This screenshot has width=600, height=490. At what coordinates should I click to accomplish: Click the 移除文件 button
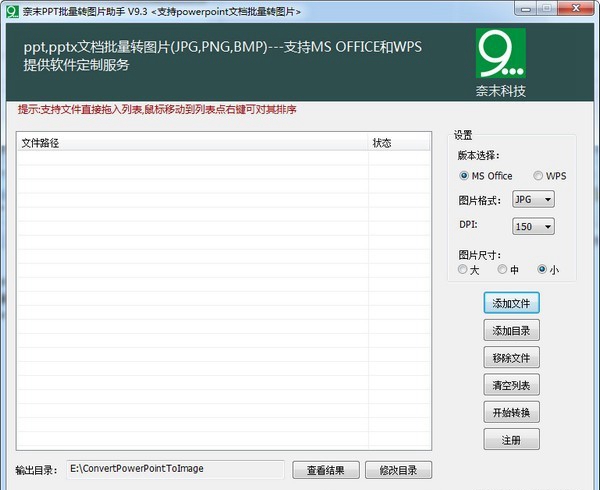(x=511, y=357)
